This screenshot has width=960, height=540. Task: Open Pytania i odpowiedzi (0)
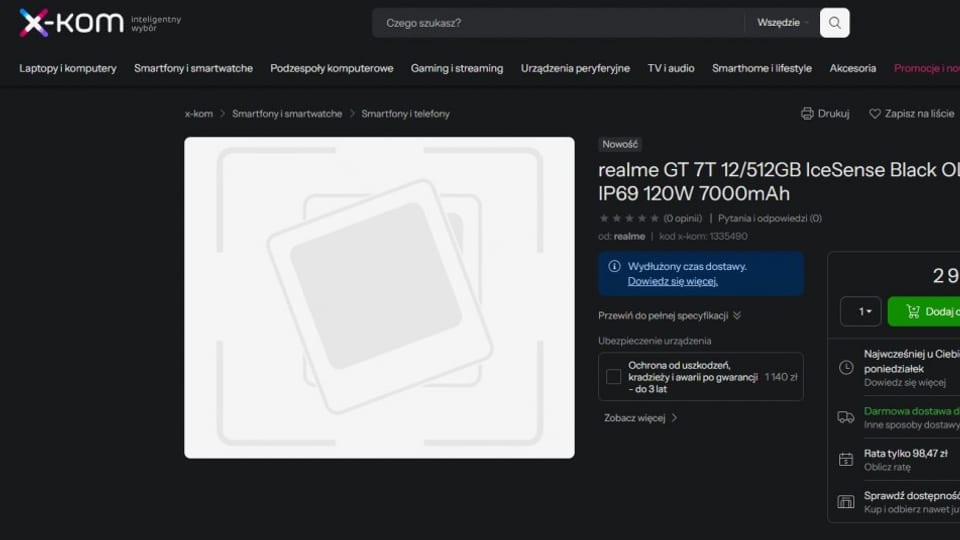770,218
